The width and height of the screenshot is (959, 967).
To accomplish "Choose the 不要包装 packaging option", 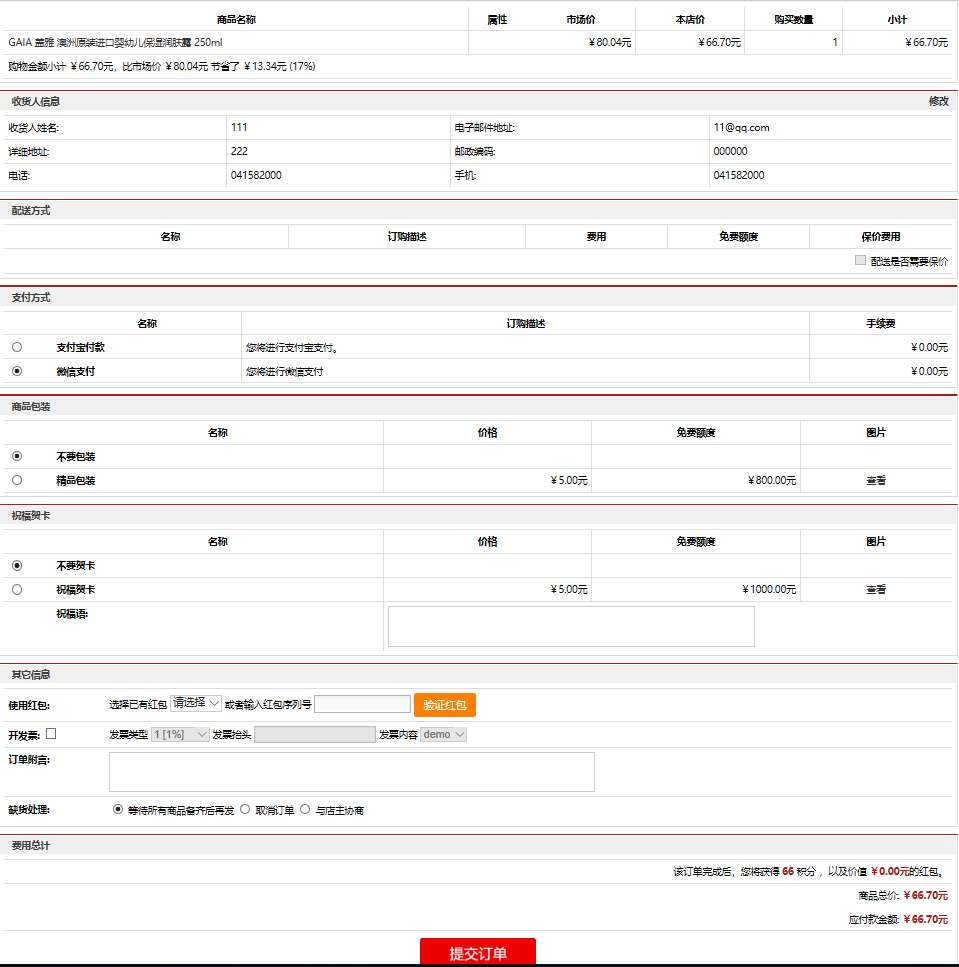I will tap(17, 456).
